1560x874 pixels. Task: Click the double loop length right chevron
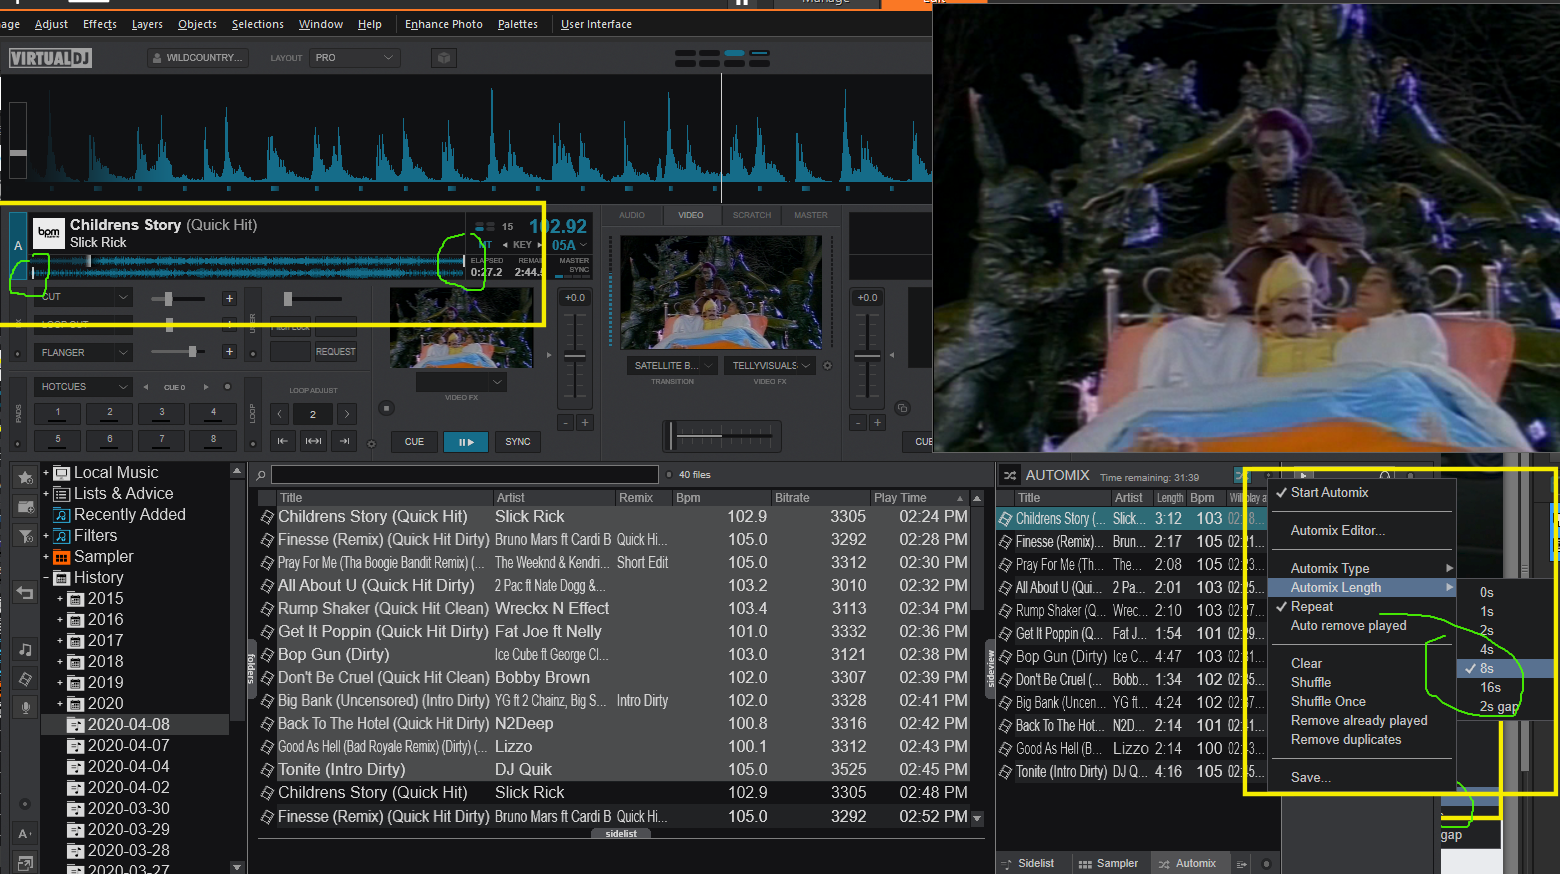[347, 414]
